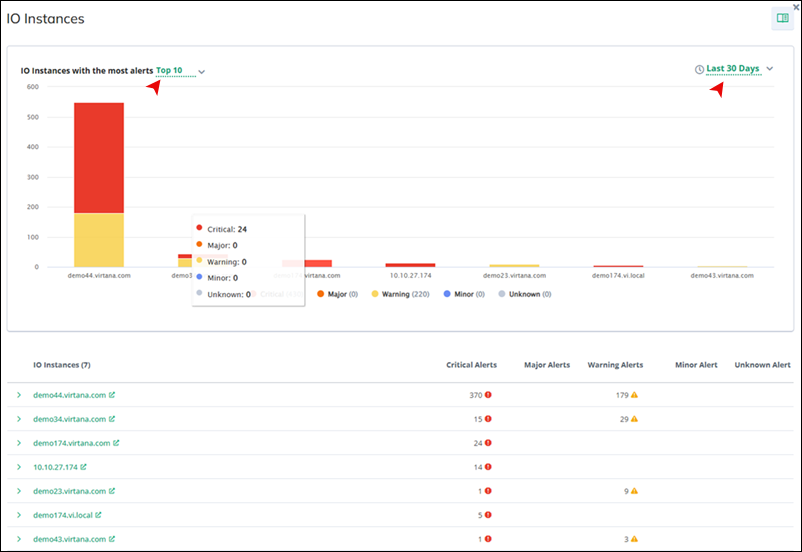
Task: Click critical alert icon in demo44.virtana.com row
Action: click(488, 395)
